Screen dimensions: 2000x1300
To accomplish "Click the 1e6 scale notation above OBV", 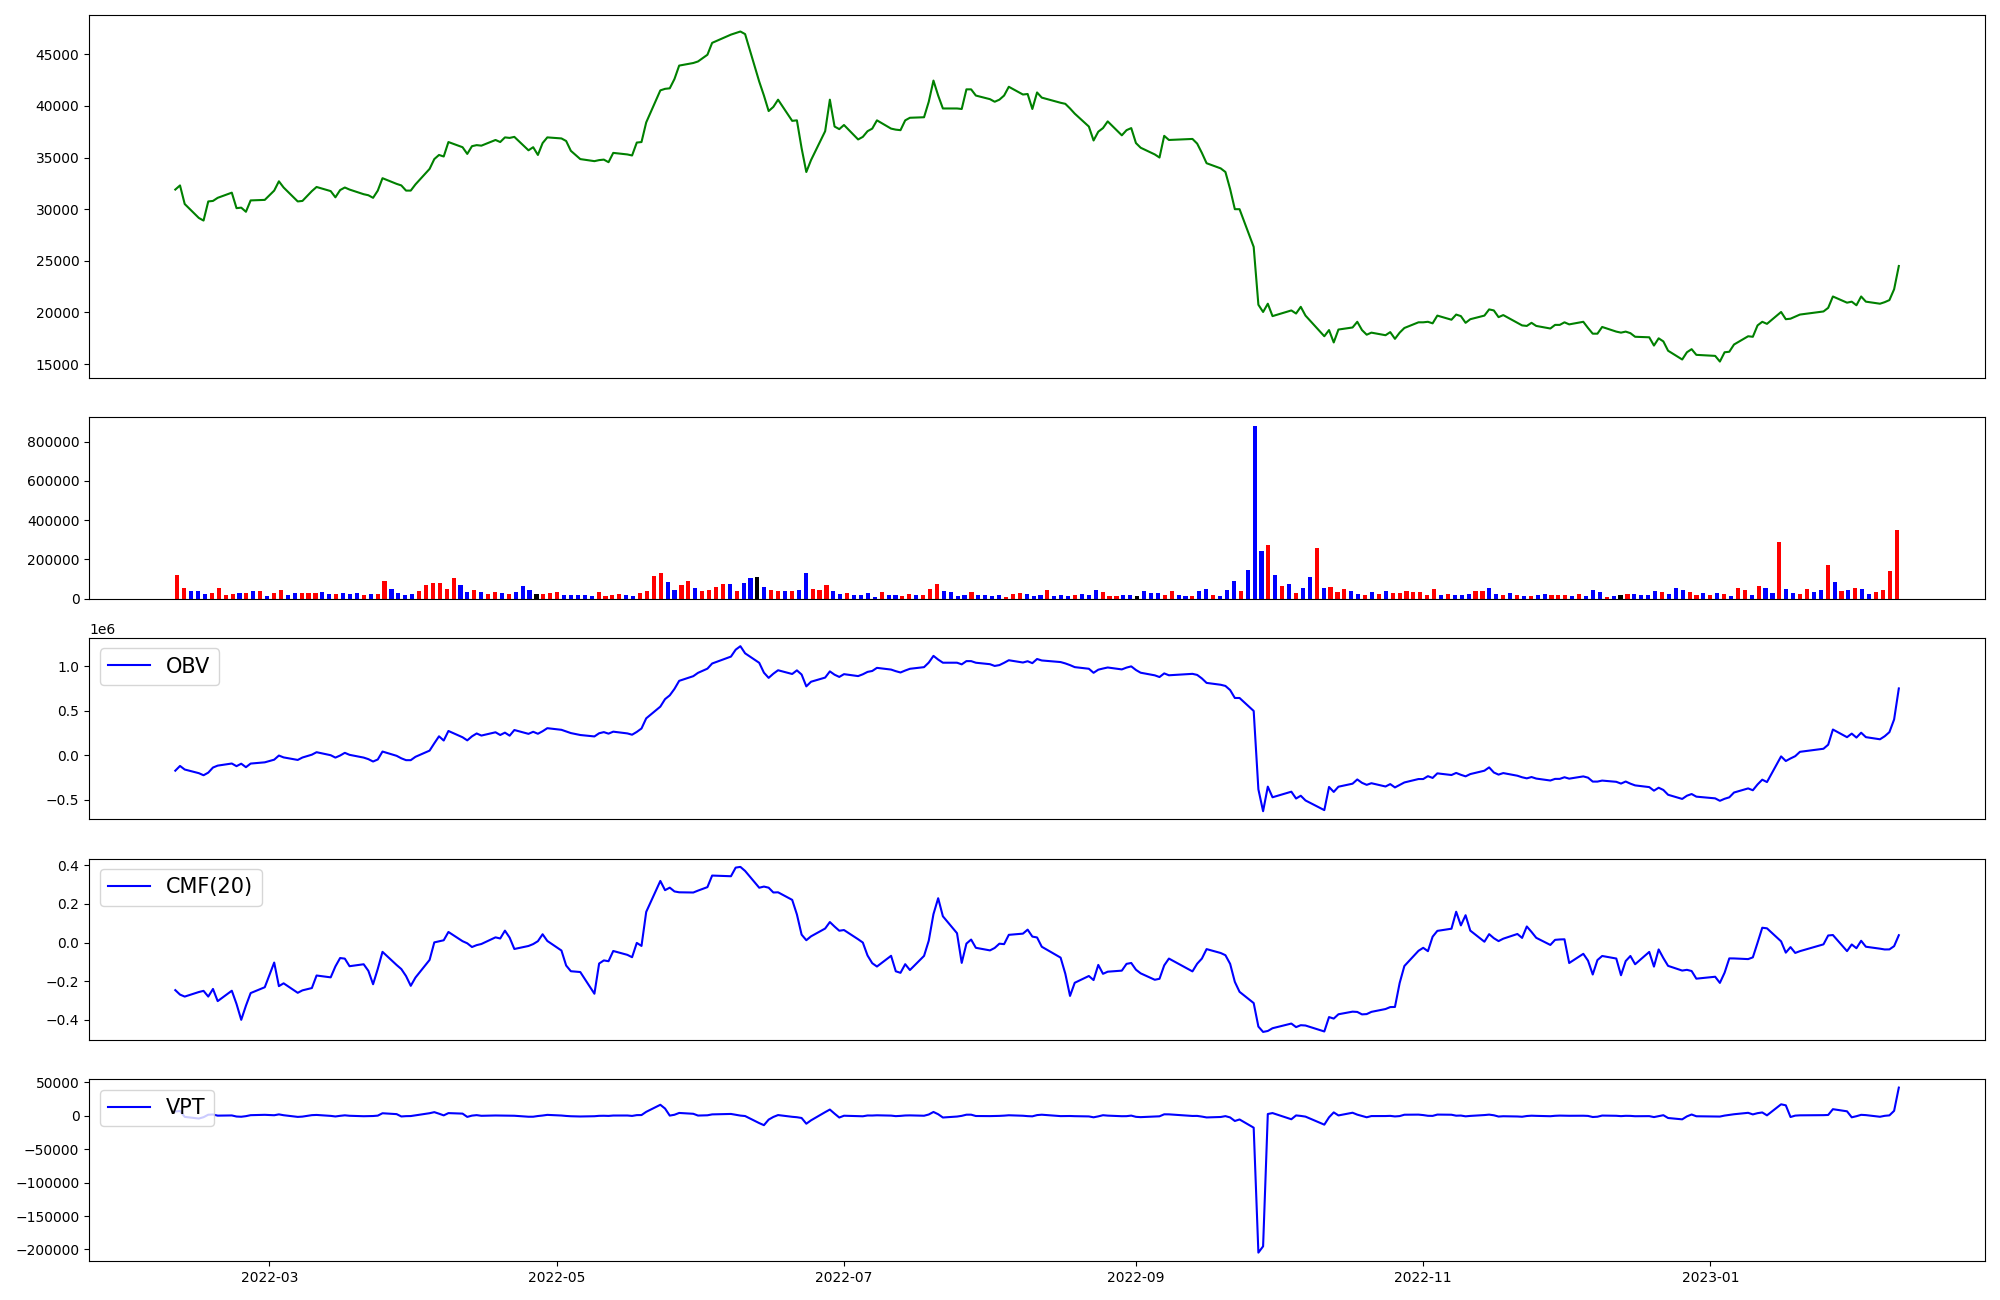I will [x=103, y=629].
